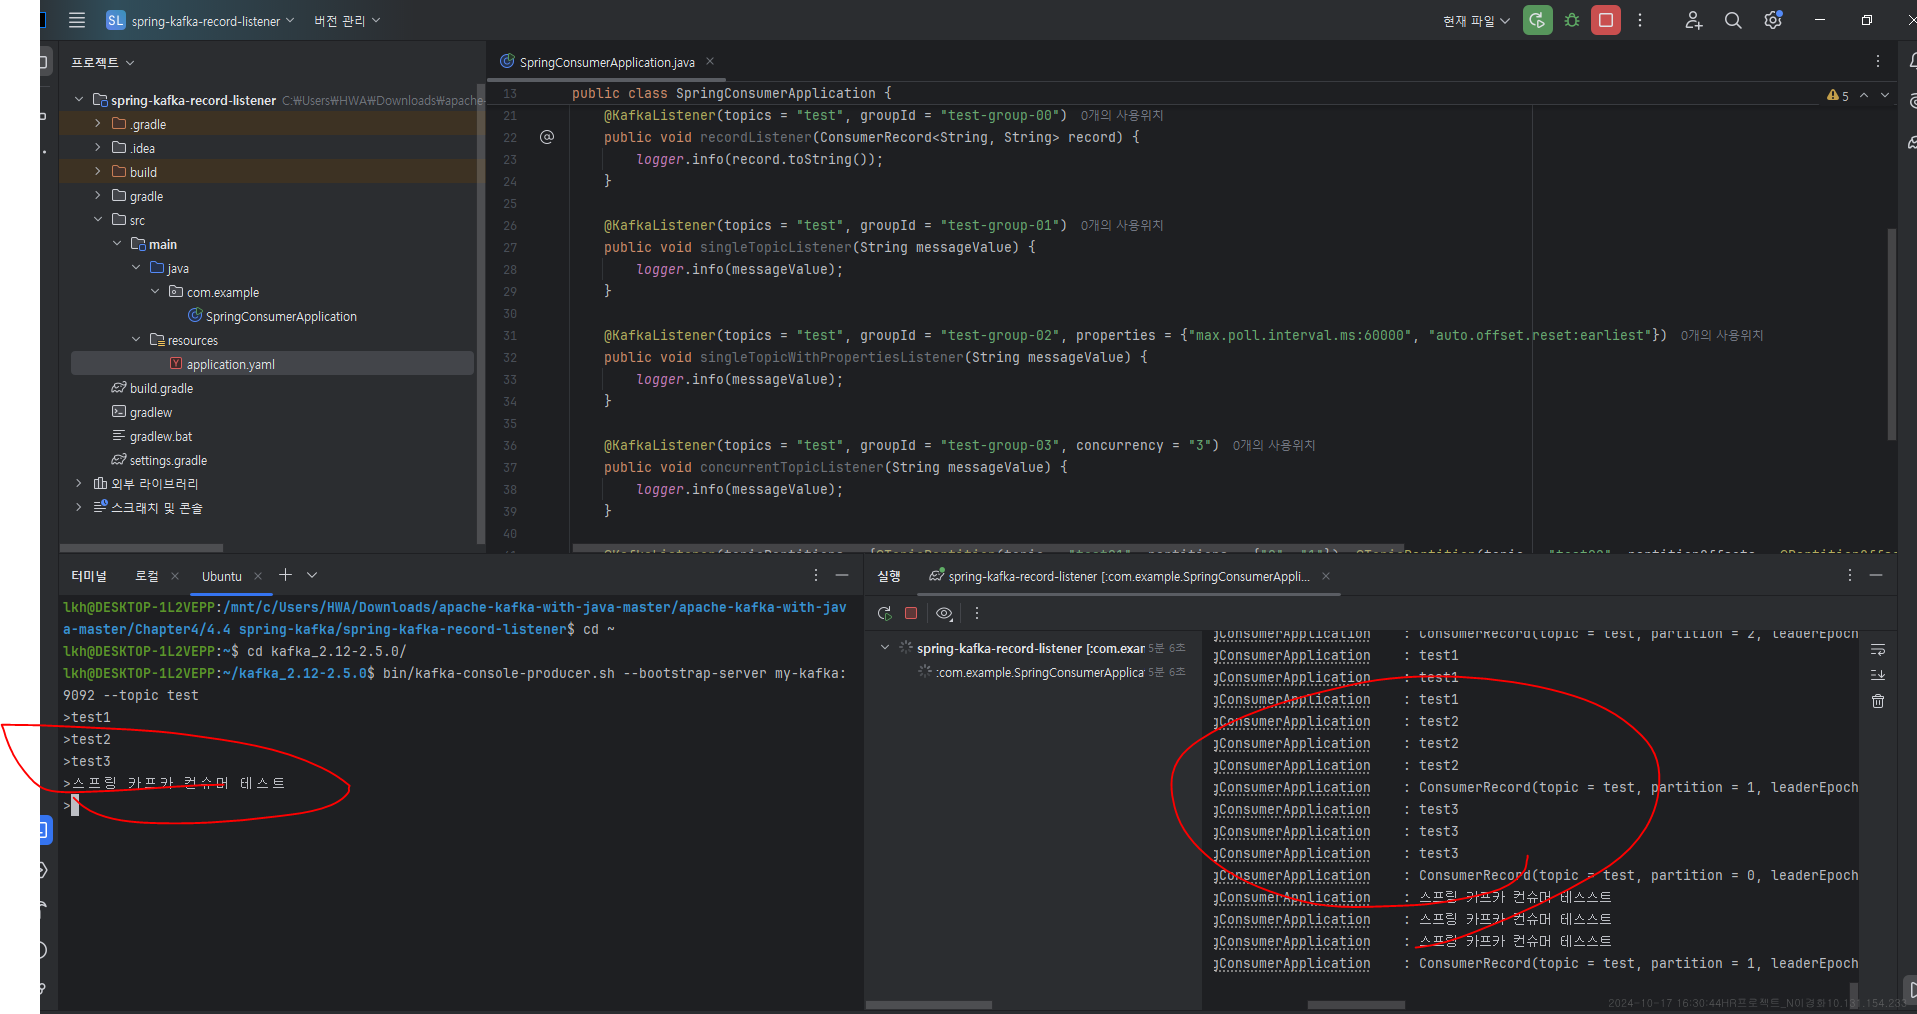
Task: Start debugging with the bug icon
Action: [x=1572, y=20]
